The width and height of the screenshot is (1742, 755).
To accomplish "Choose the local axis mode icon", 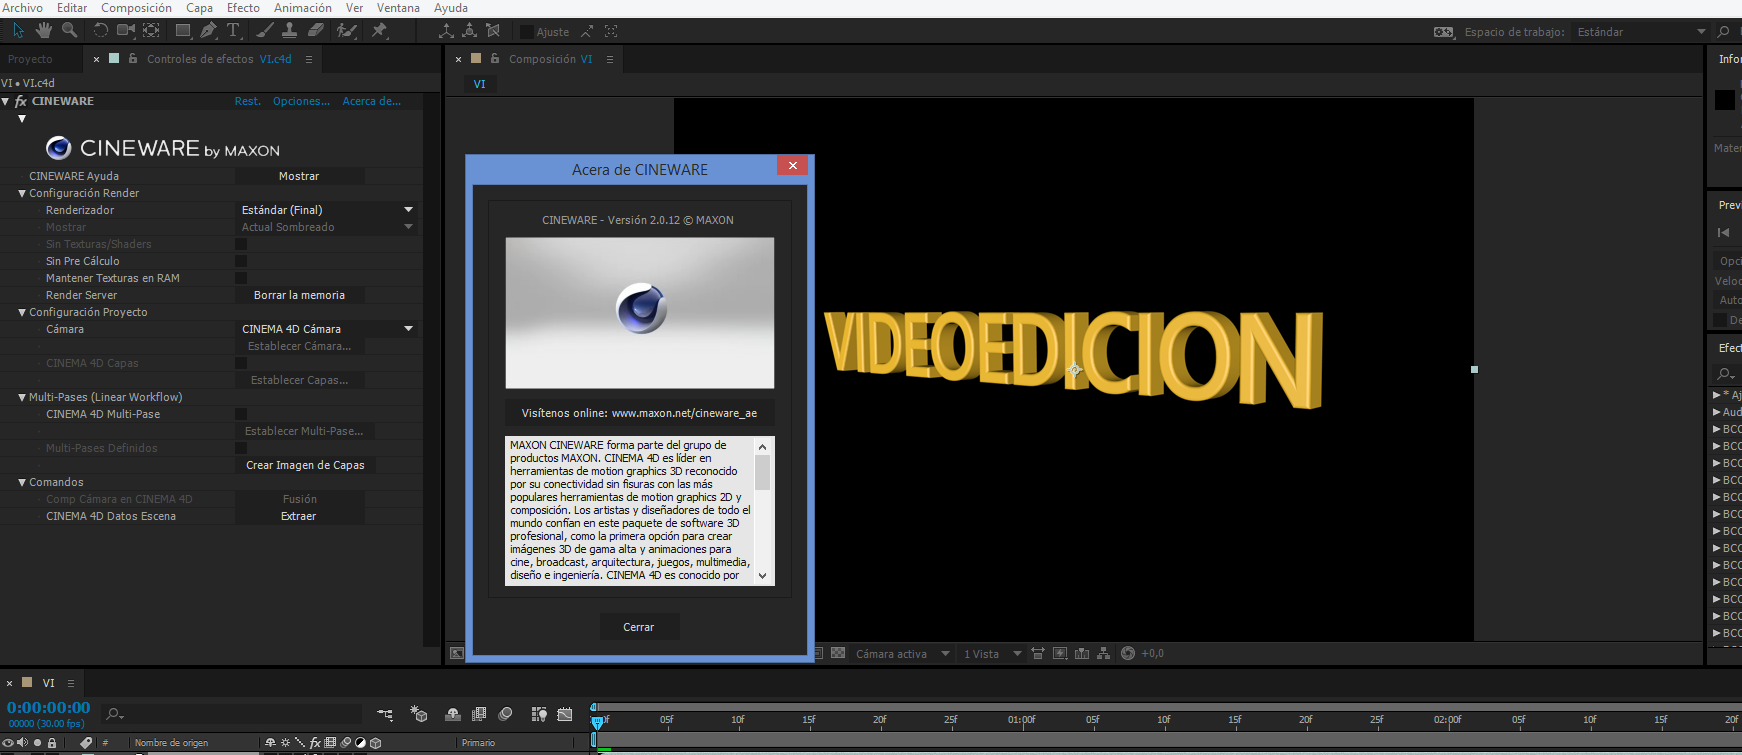I will (x=446, y=31).
